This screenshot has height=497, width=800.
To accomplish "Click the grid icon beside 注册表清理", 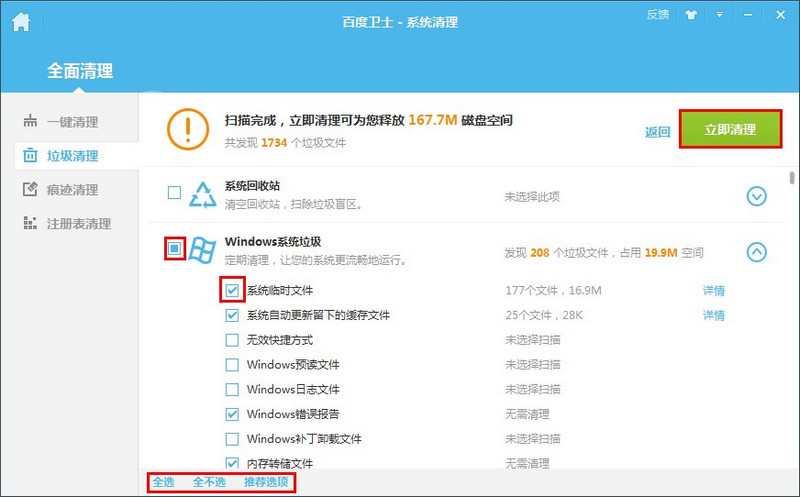I will click(x=30, y=223).
